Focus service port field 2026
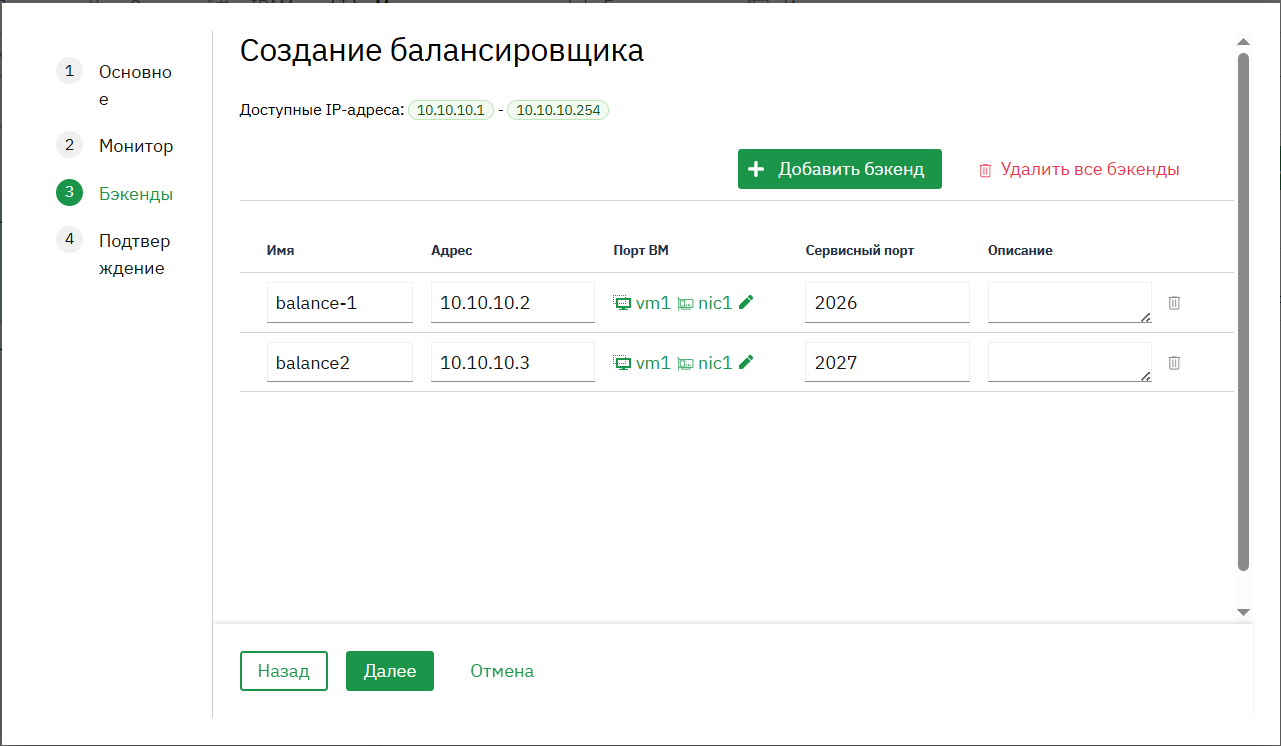This screenshot has height=746, width=1281. pos(887,302)
